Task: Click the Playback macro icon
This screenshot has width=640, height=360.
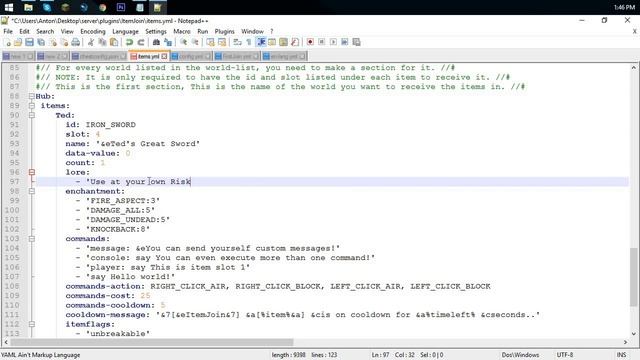Action: click(x=333, y=42)
